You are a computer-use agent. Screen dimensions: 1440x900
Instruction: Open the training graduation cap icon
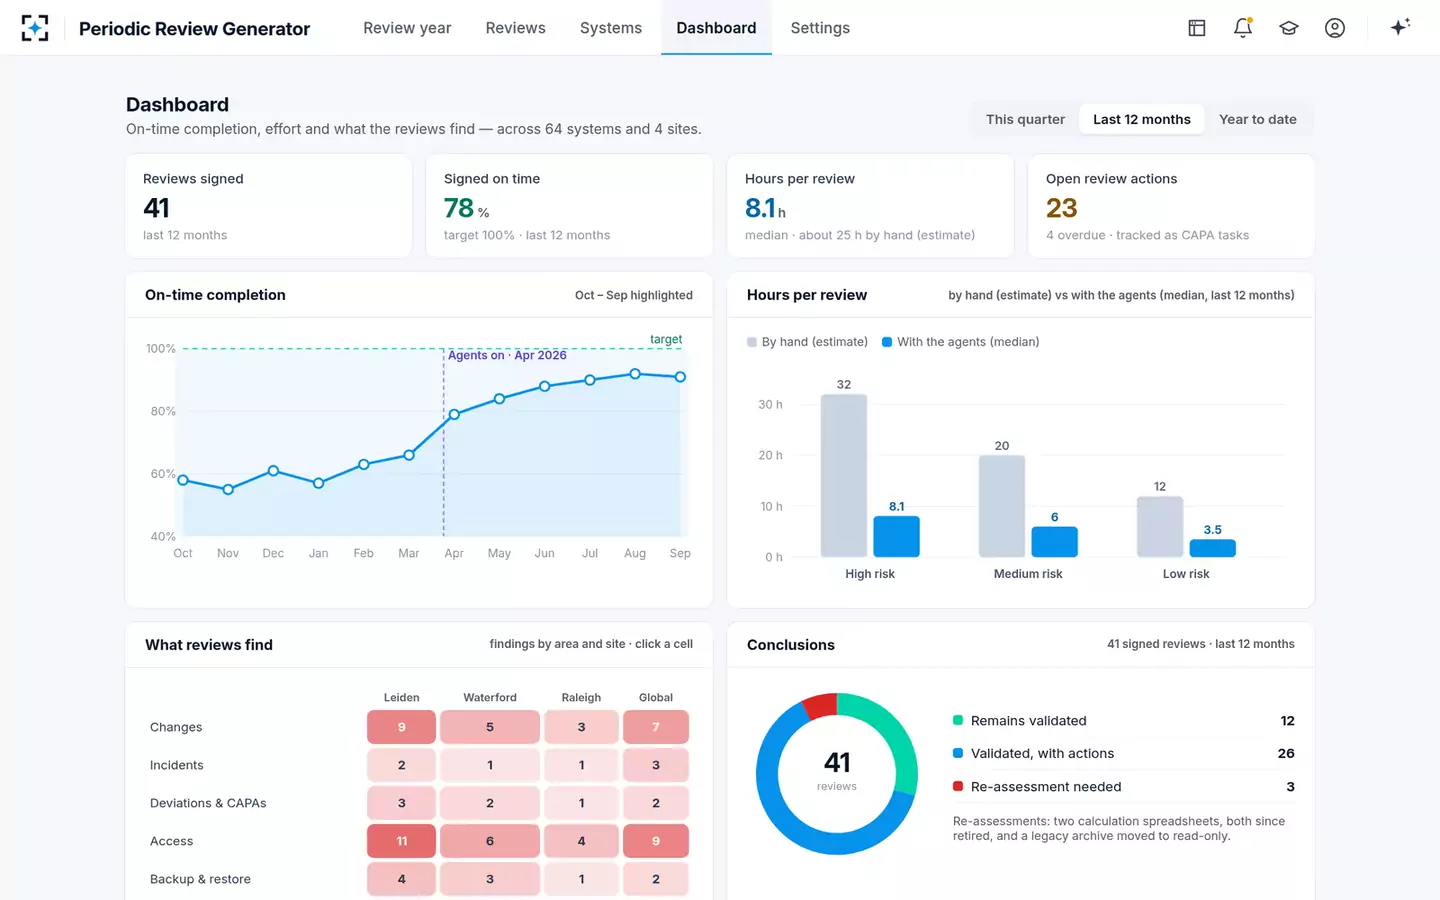[1289, 28]
